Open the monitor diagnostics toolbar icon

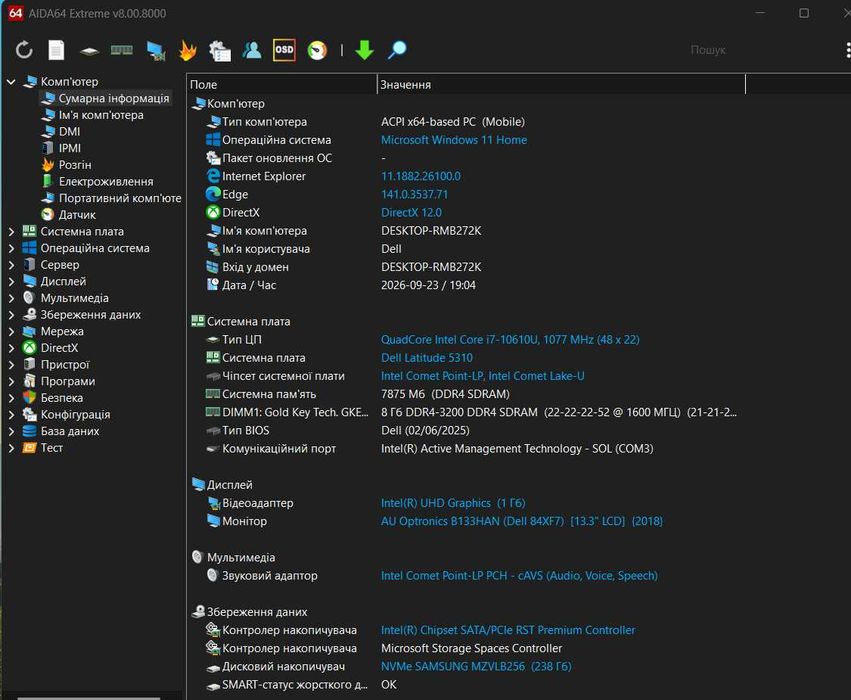pyautogui.click(x=156, y=51)
